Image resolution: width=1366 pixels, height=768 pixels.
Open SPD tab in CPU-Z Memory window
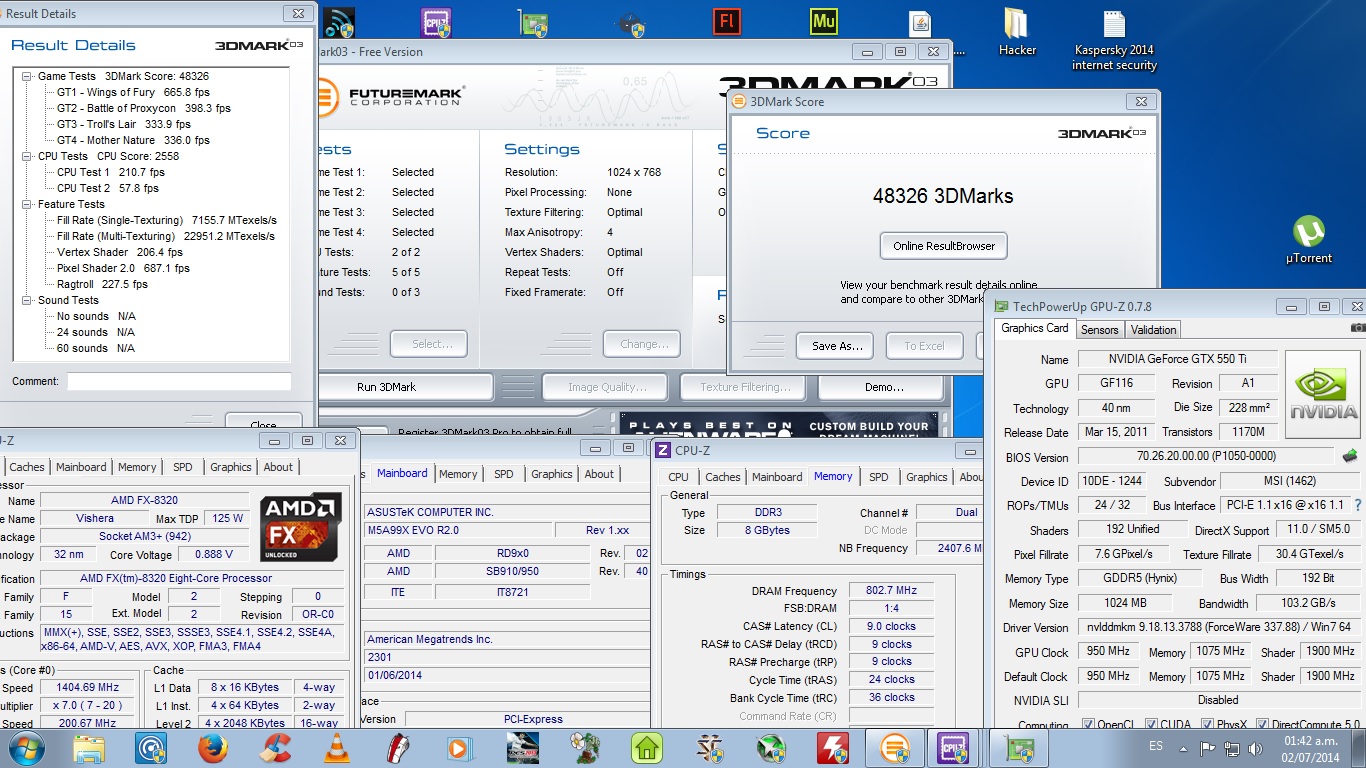878,477
